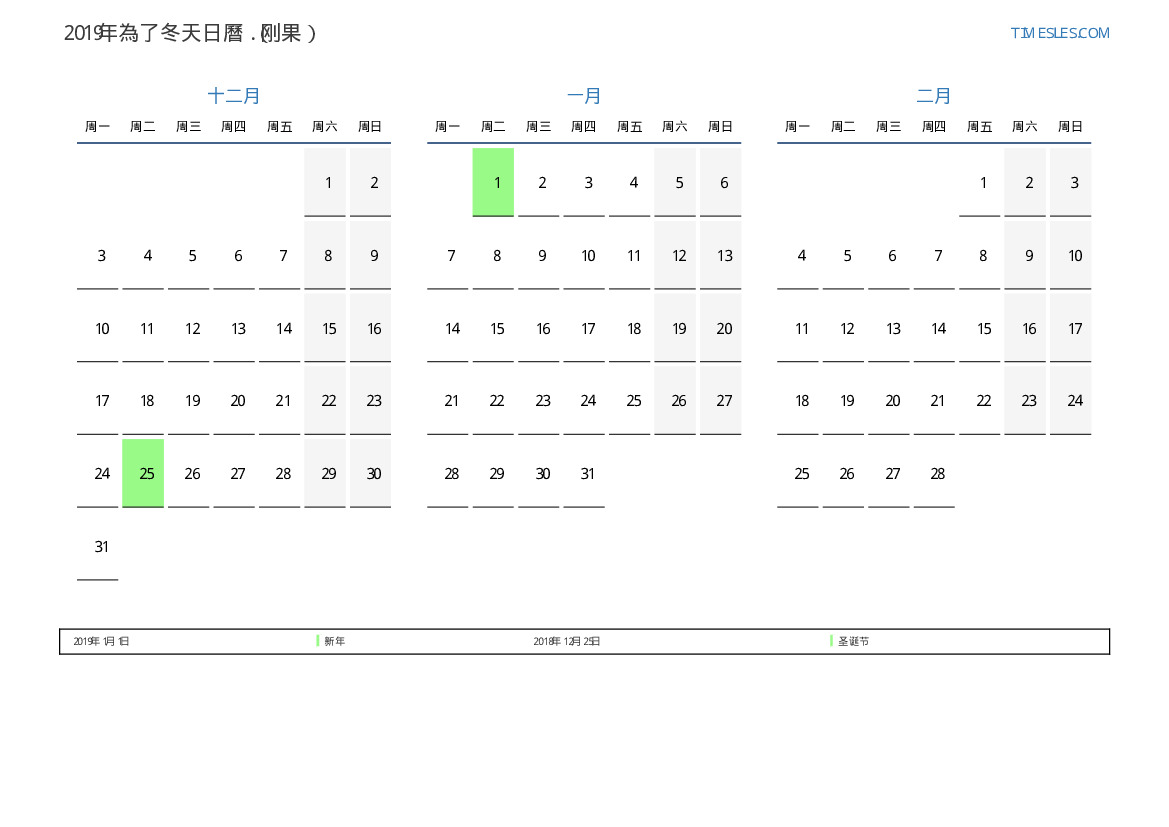Click highlighted December 25 date
This screenshot has height=827, width=1169.
pyautogui.click(x=143, y=473)
